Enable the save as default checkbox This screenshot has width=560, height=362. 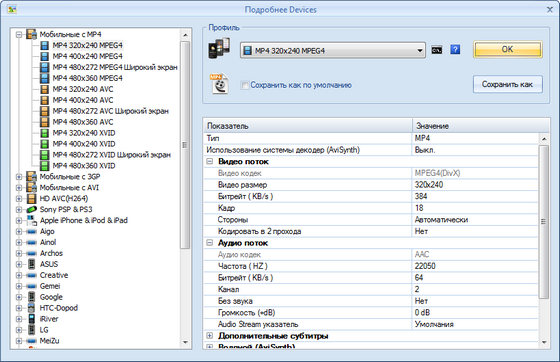coord(245,85)
